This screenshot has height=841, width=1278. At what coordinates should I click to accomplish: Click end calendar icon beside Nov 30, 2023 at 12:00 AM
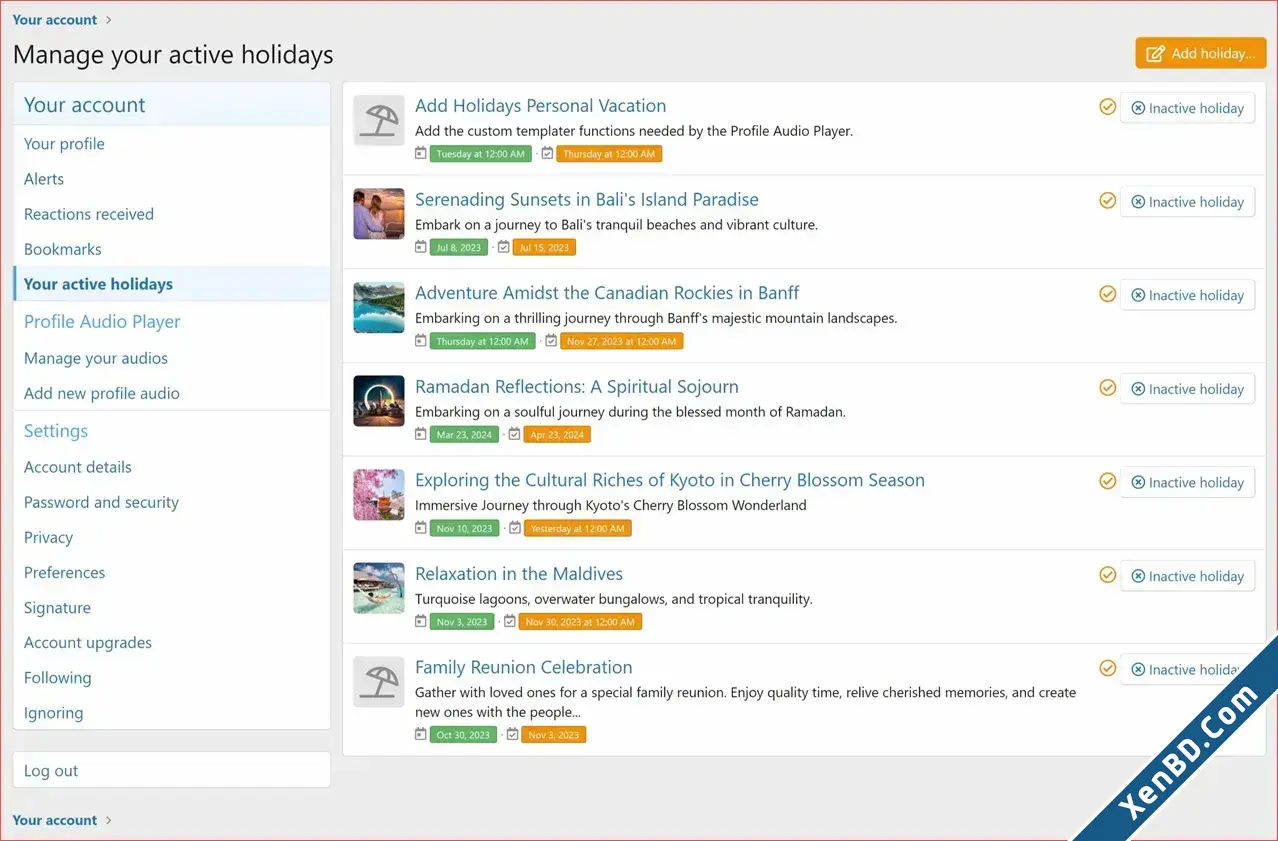tap(510, 621)
